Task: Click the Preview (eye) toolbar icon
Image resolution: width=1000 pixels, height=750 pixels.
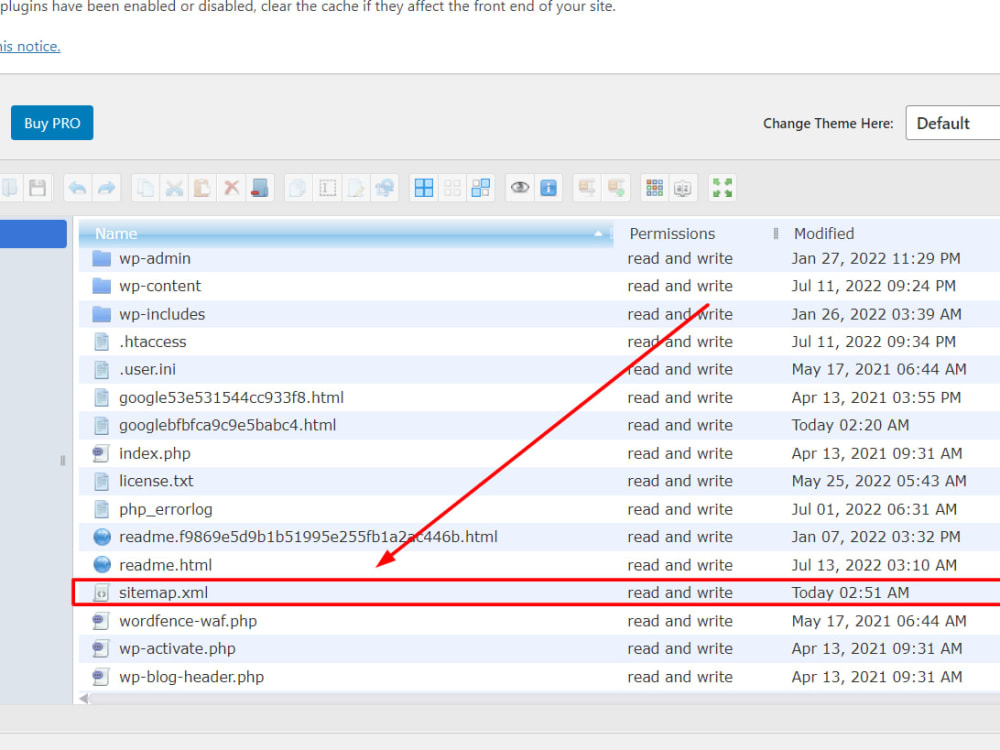Action: (520, 188)
